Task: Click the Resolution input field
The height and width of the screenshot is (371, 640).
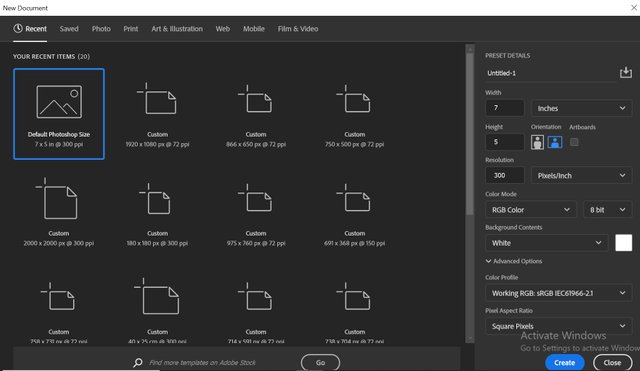Action: click(505, 176)
